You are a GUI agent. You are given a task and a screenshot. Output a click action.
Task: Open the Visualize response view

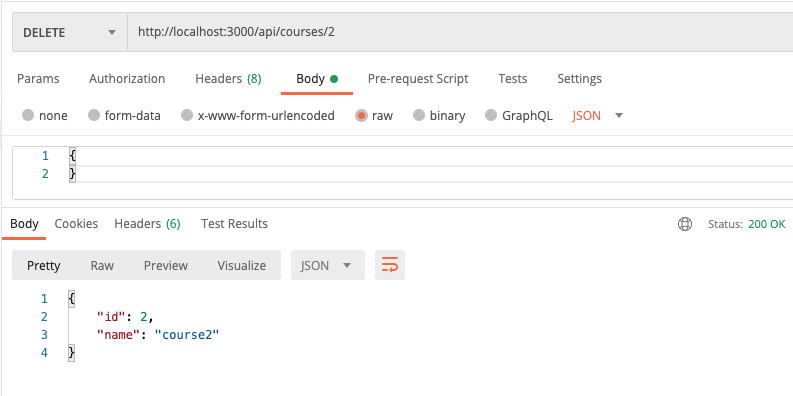point(242,266)
